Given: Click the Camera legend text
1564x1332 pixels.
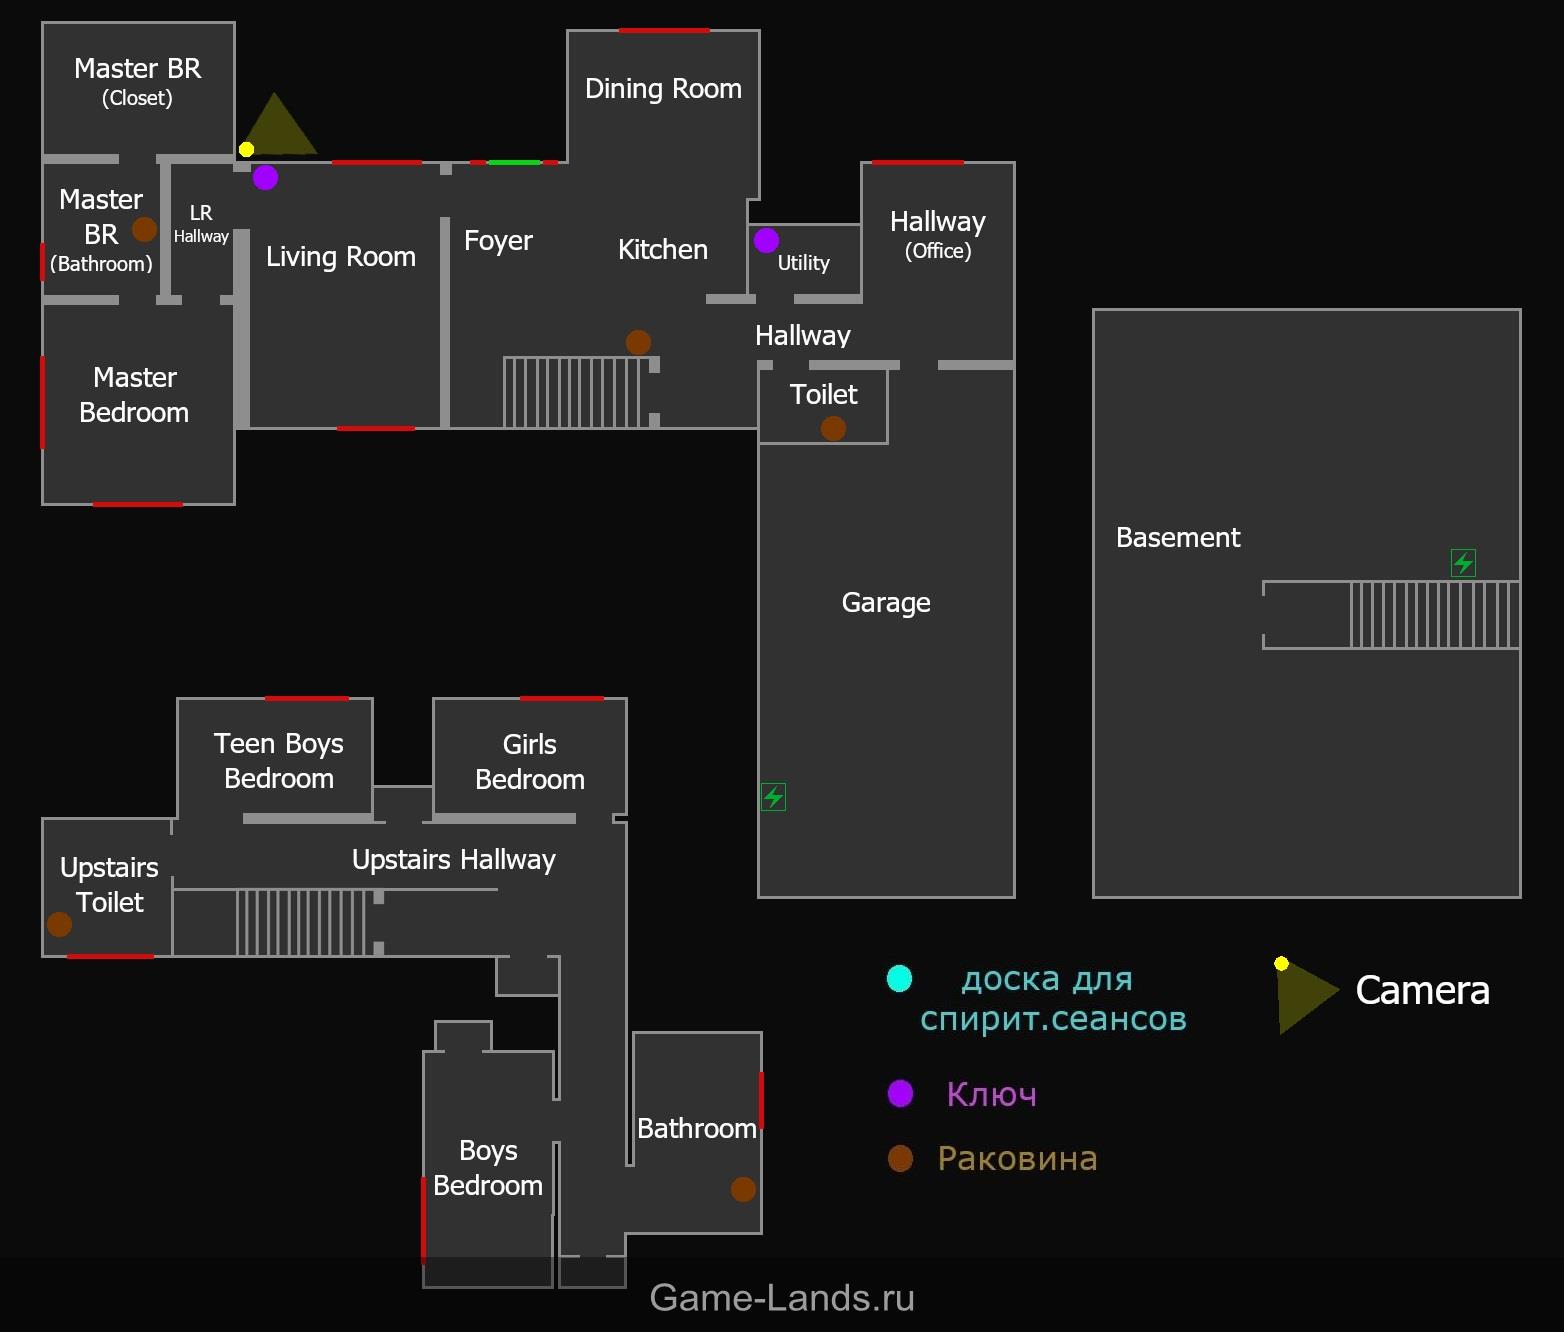Looking at the screenshot, I should click(1422, 991).
